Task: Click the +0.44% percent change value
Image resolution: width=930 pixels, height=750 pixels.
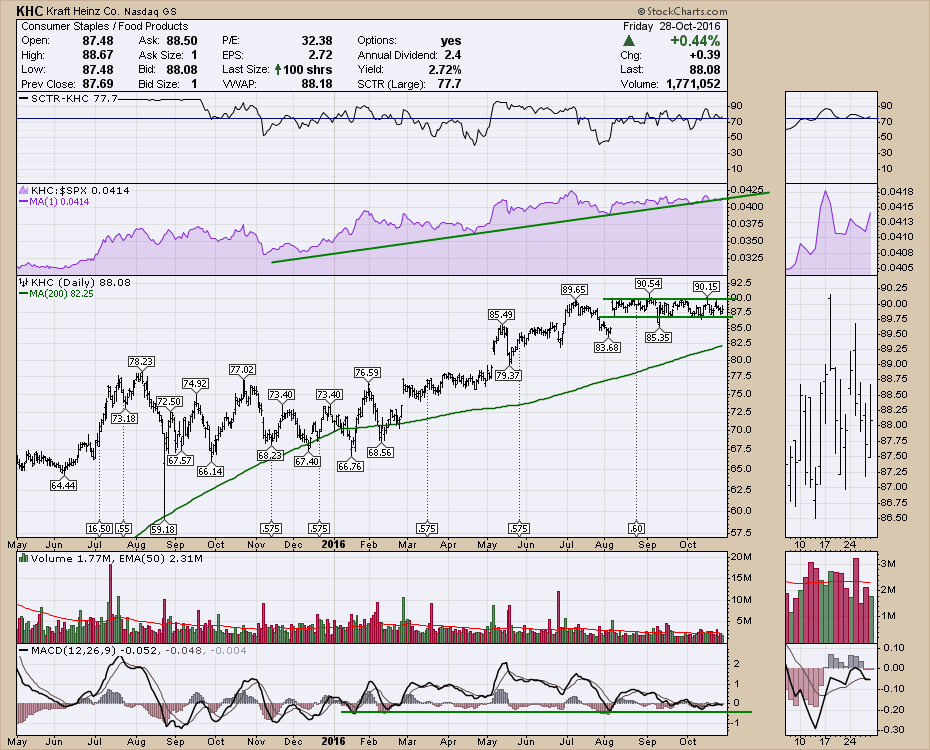Action: tap(695, 41)
